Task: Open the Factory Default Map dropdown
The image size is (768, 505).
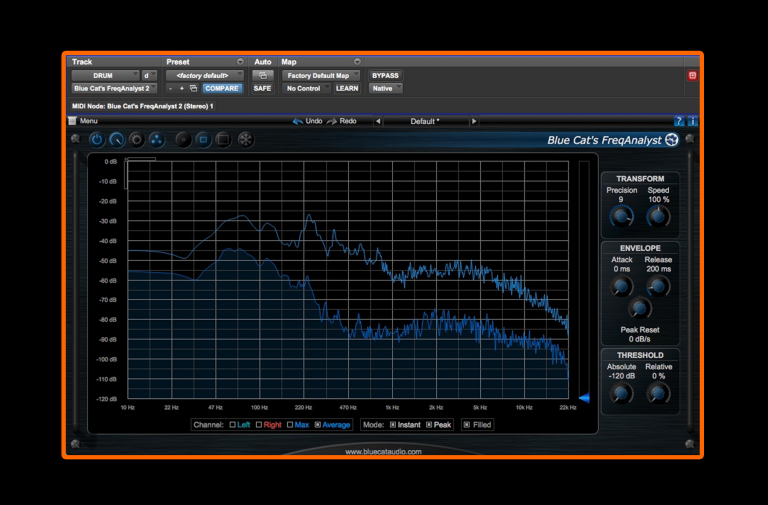Action: pos(321,75)
